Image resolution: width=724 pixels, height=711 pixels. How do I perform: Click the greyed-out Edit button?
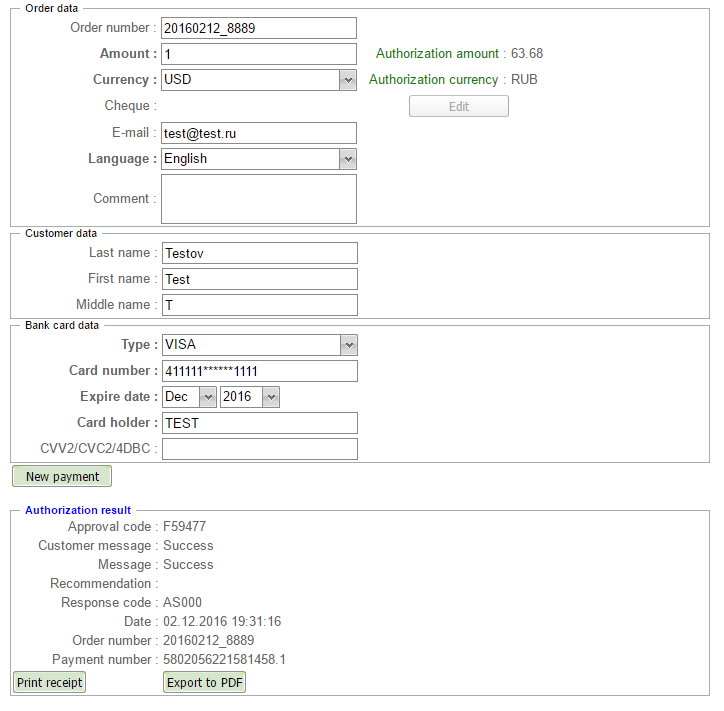pyautogui.click(x=458, y=106)
